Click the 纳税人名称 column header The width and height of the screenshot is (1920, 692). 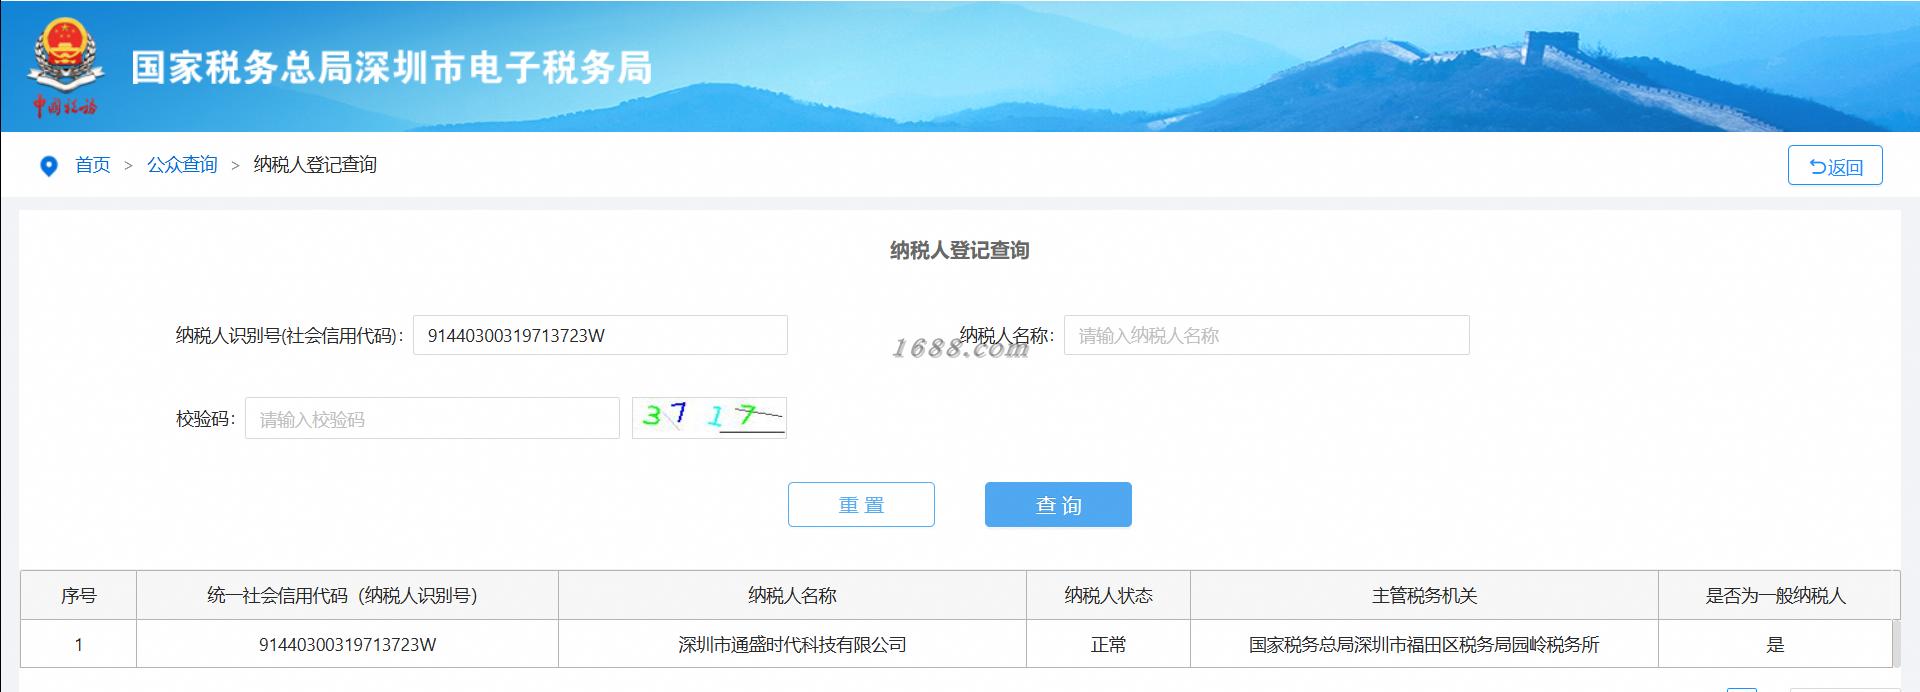coord(792,596)
